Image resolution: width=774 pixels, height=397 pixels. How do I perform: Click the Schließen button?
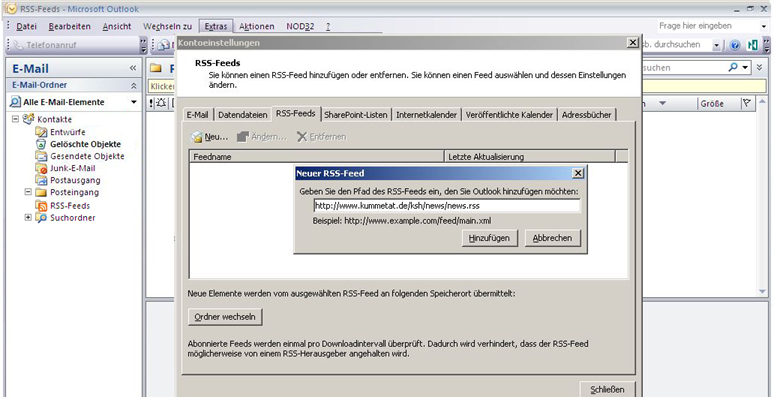pos(607,389)
